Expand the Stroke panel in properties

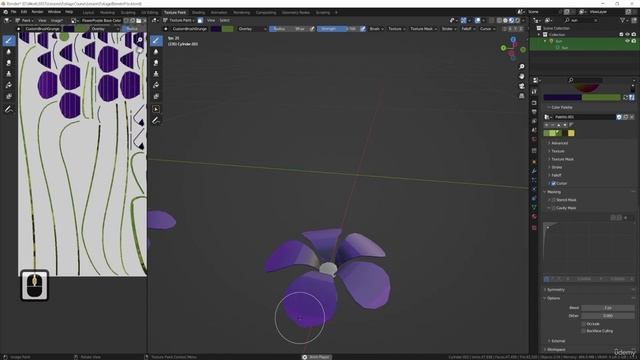(x=556, y=167)
